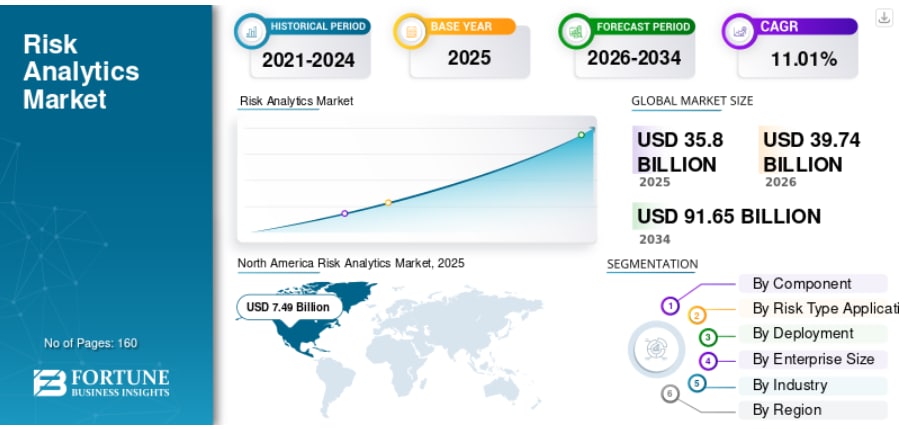Click the segmentation central circular icon
916x429 pixels.
click(656, 349)
